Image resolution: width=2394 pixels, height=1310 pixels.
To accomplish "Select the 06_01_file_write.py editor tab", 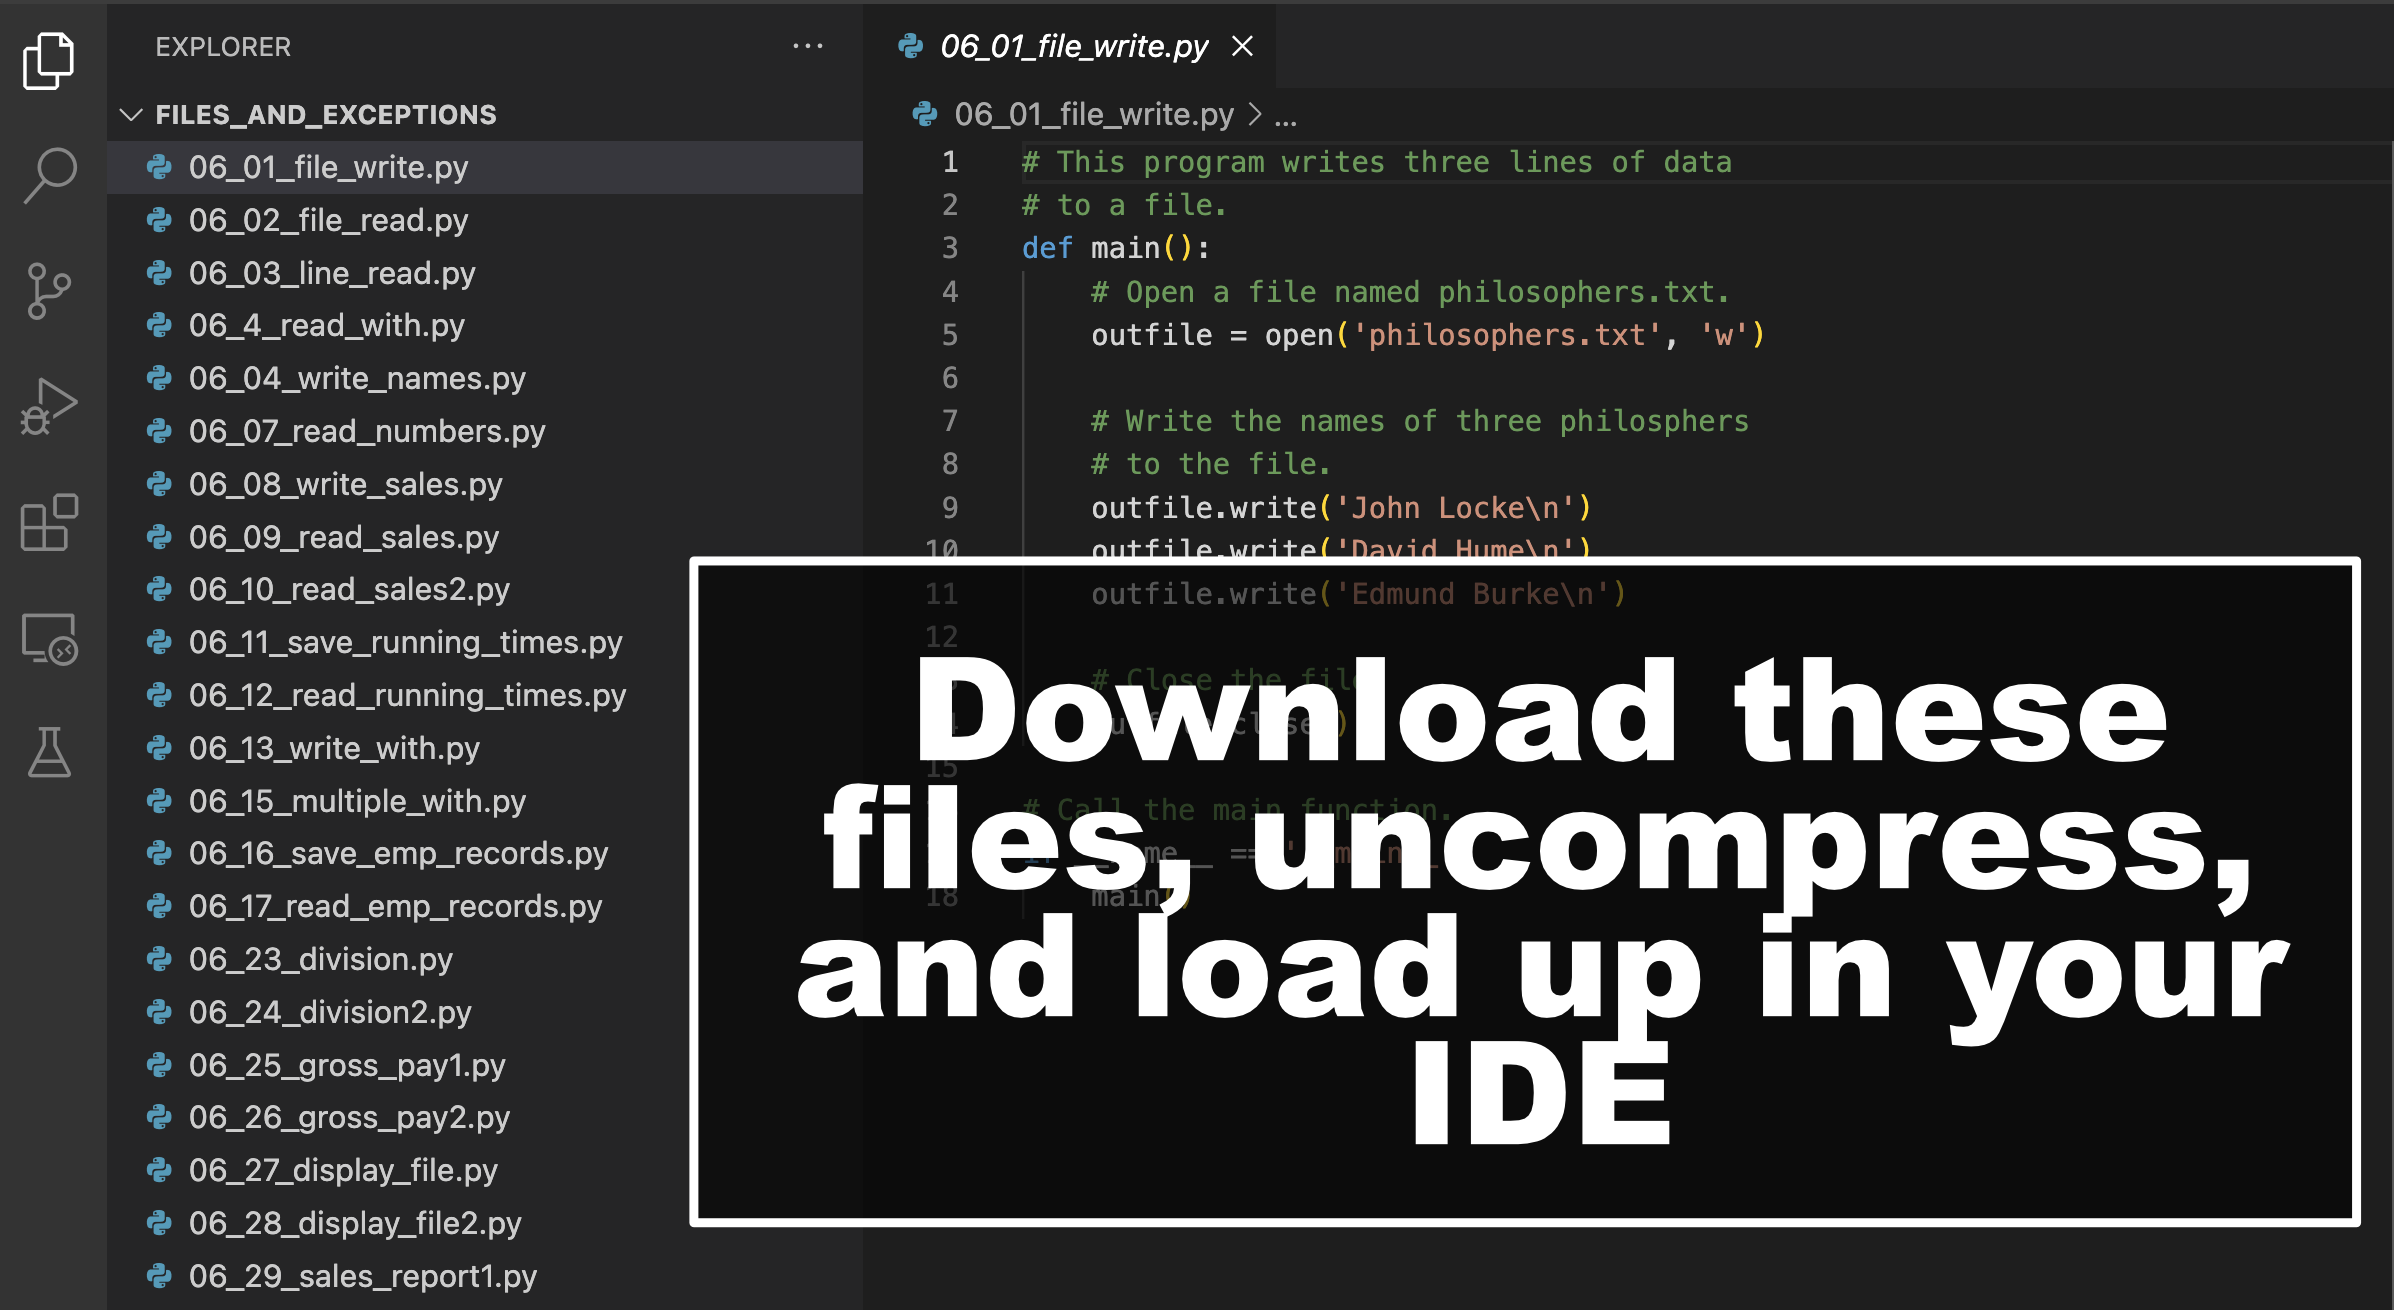I will tap(1073, 46).
